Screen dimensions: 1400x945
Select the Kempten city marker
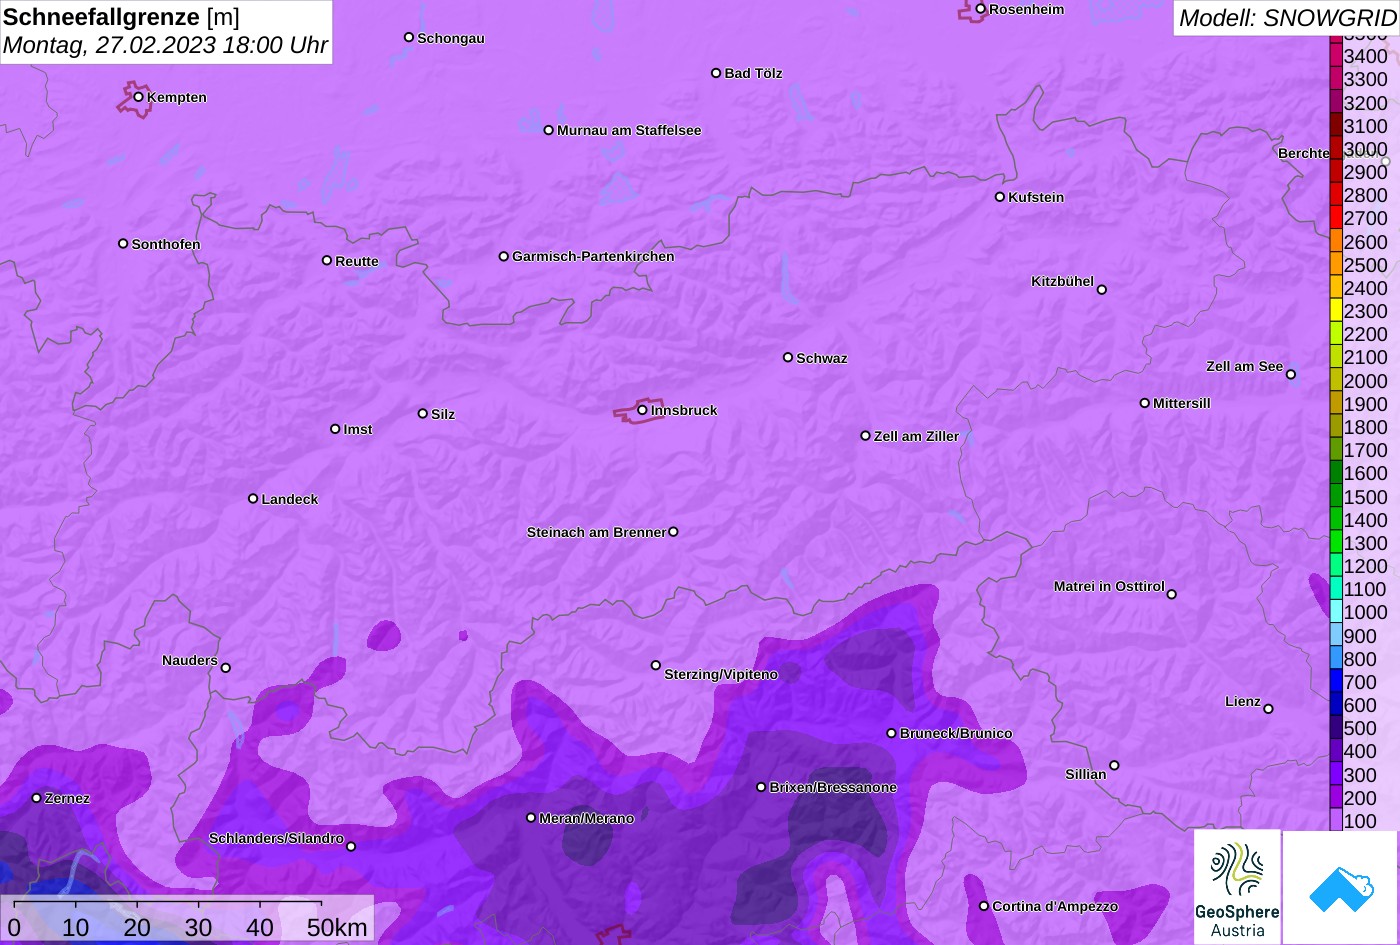pyautogui.click(x=139, y=97)
